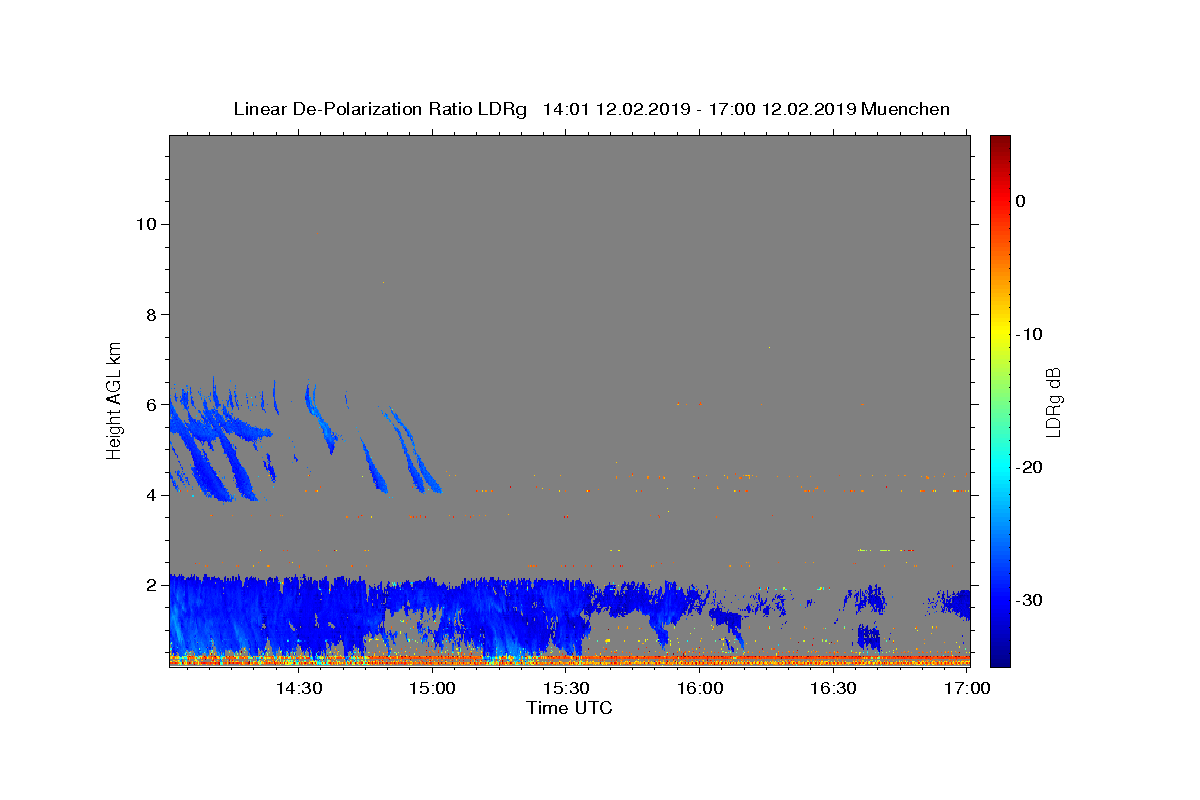Click the colorbar value -20
This screenshot has width=1200, height=800.
point(1030,467)
